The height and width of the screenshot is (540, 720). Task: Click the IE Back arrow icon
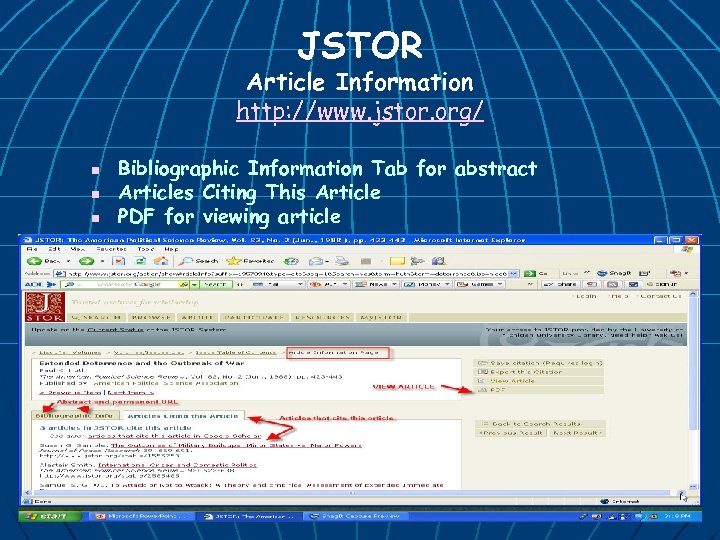[x=34, y=261]
